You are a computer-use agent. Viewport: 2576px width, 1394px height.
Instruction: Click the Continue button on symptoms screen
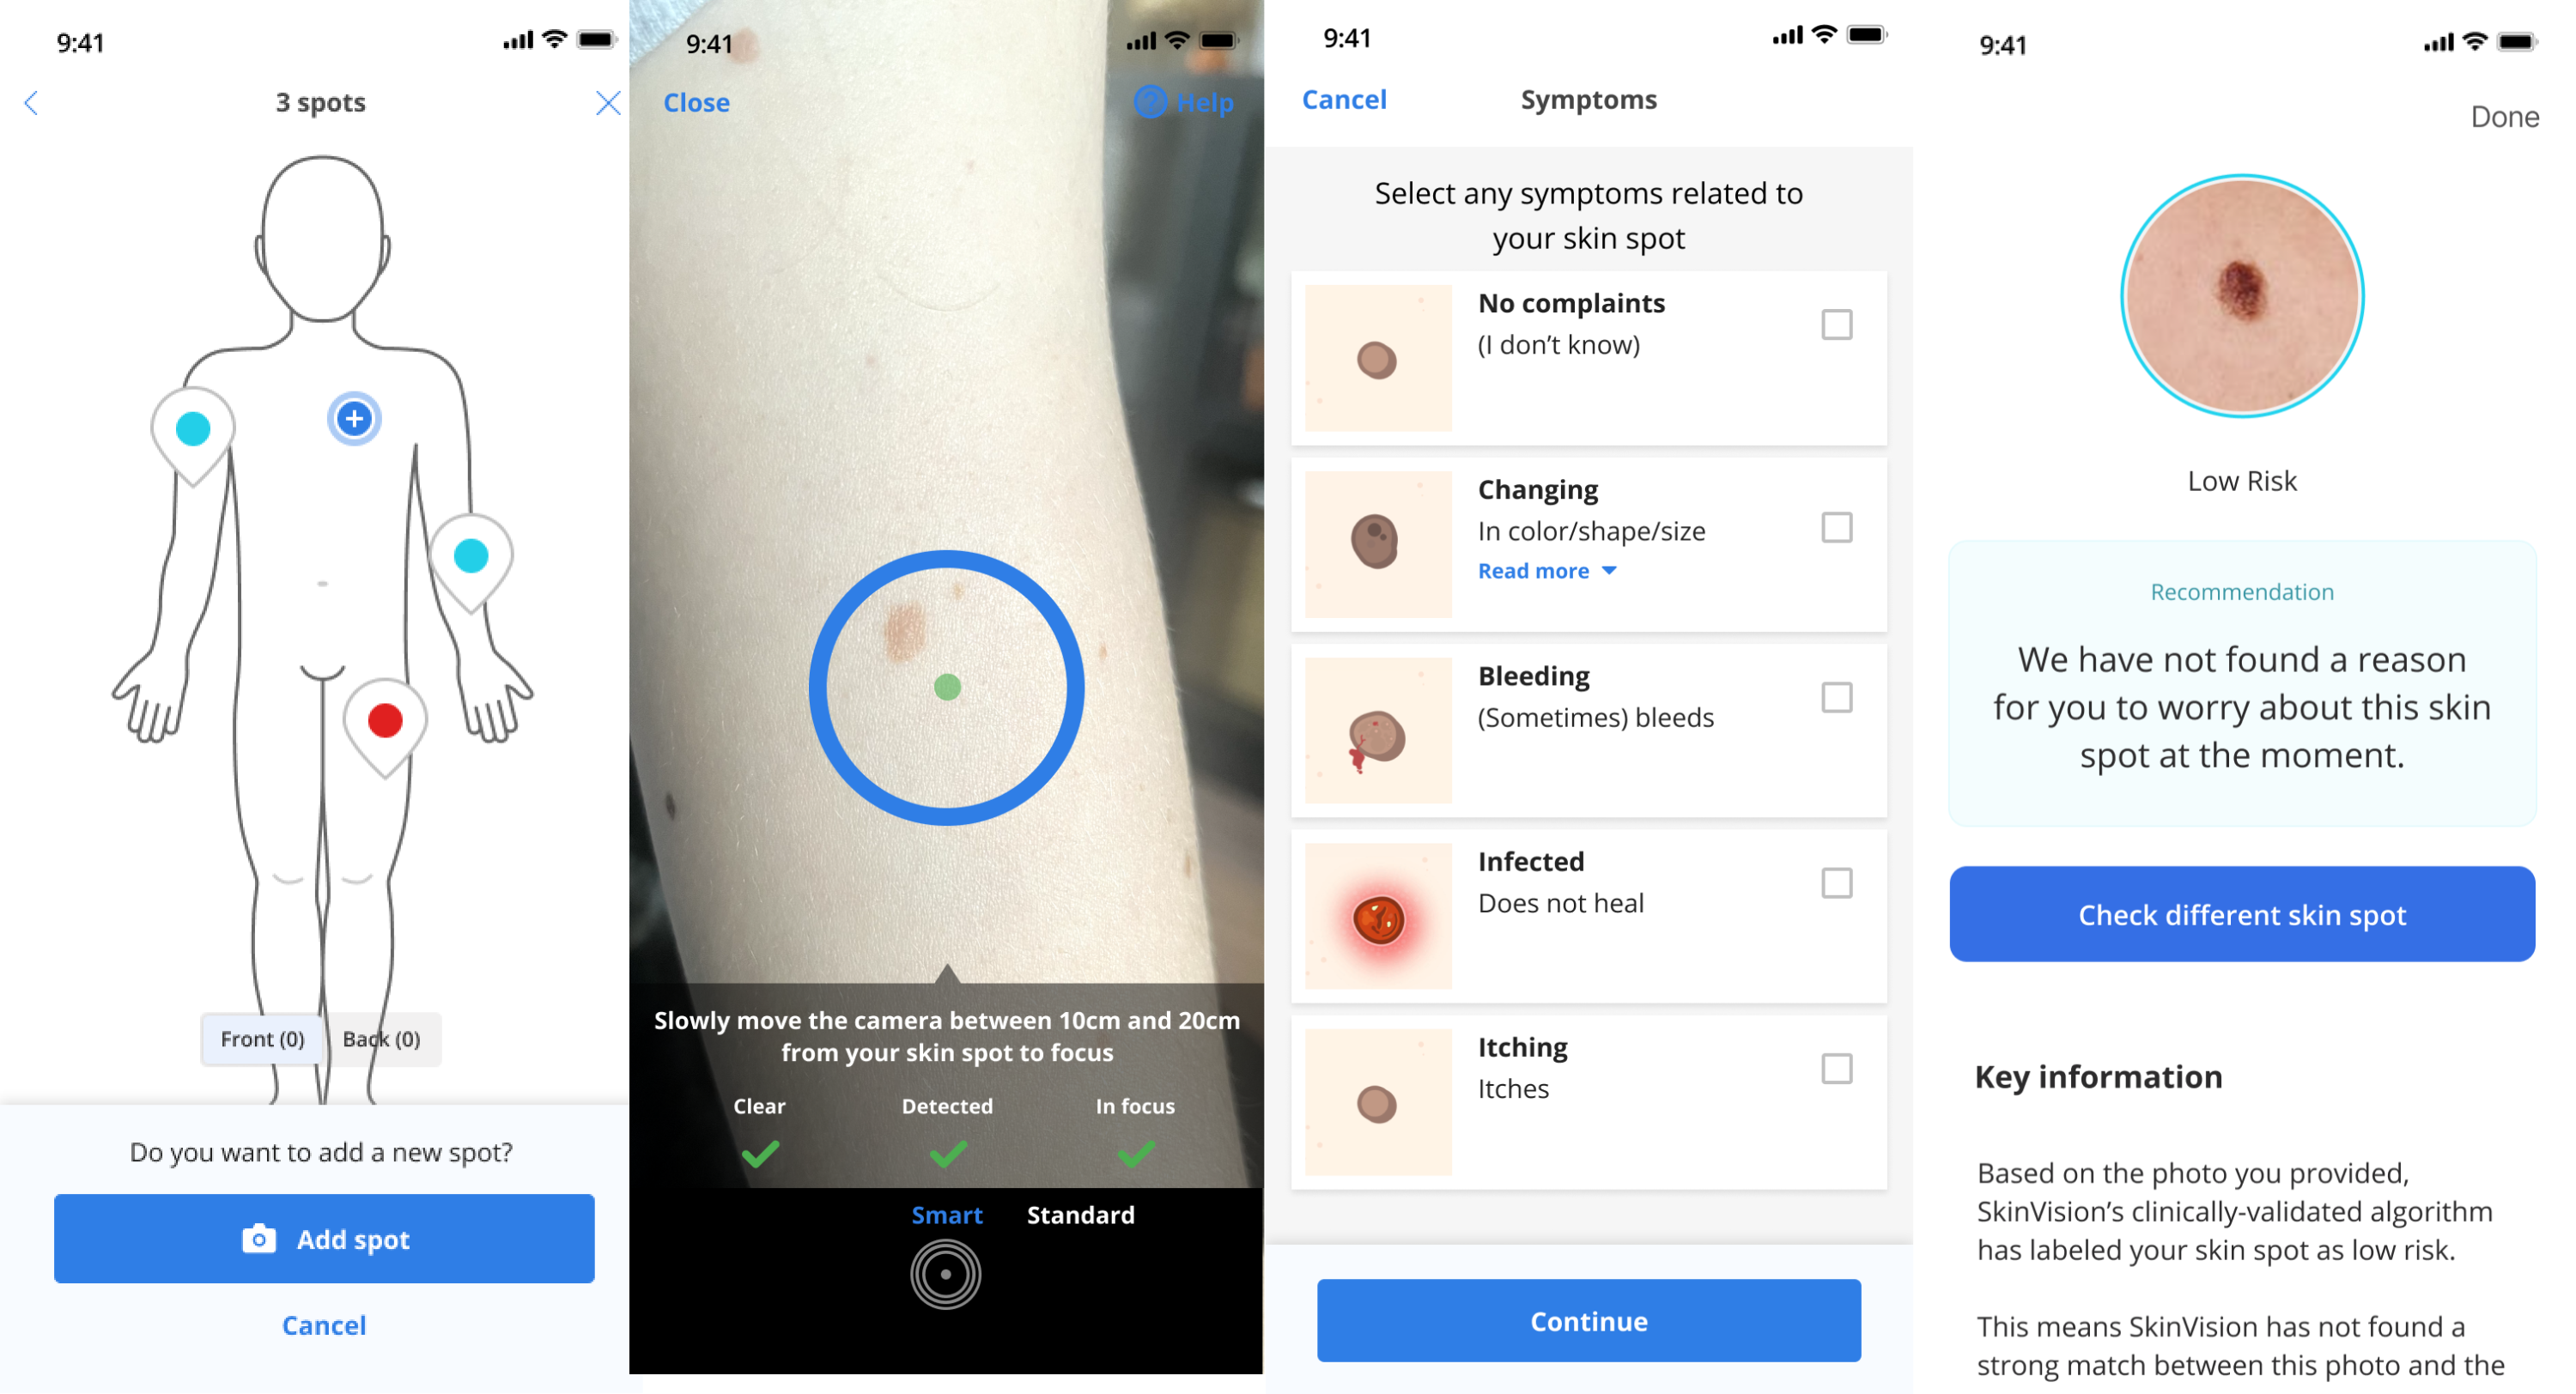click(x=1589, y=1320)
